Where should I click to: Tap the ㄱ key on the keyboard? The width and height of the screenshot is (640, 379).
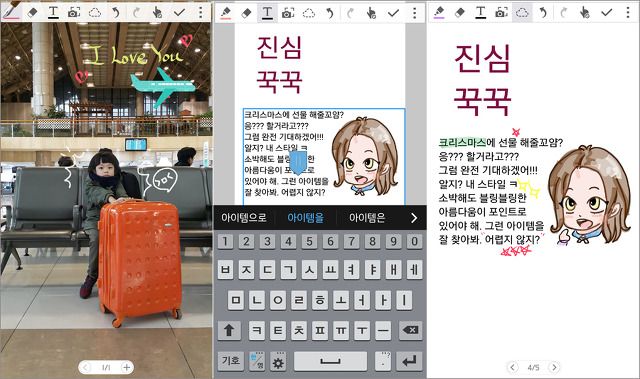pos(288,270)
